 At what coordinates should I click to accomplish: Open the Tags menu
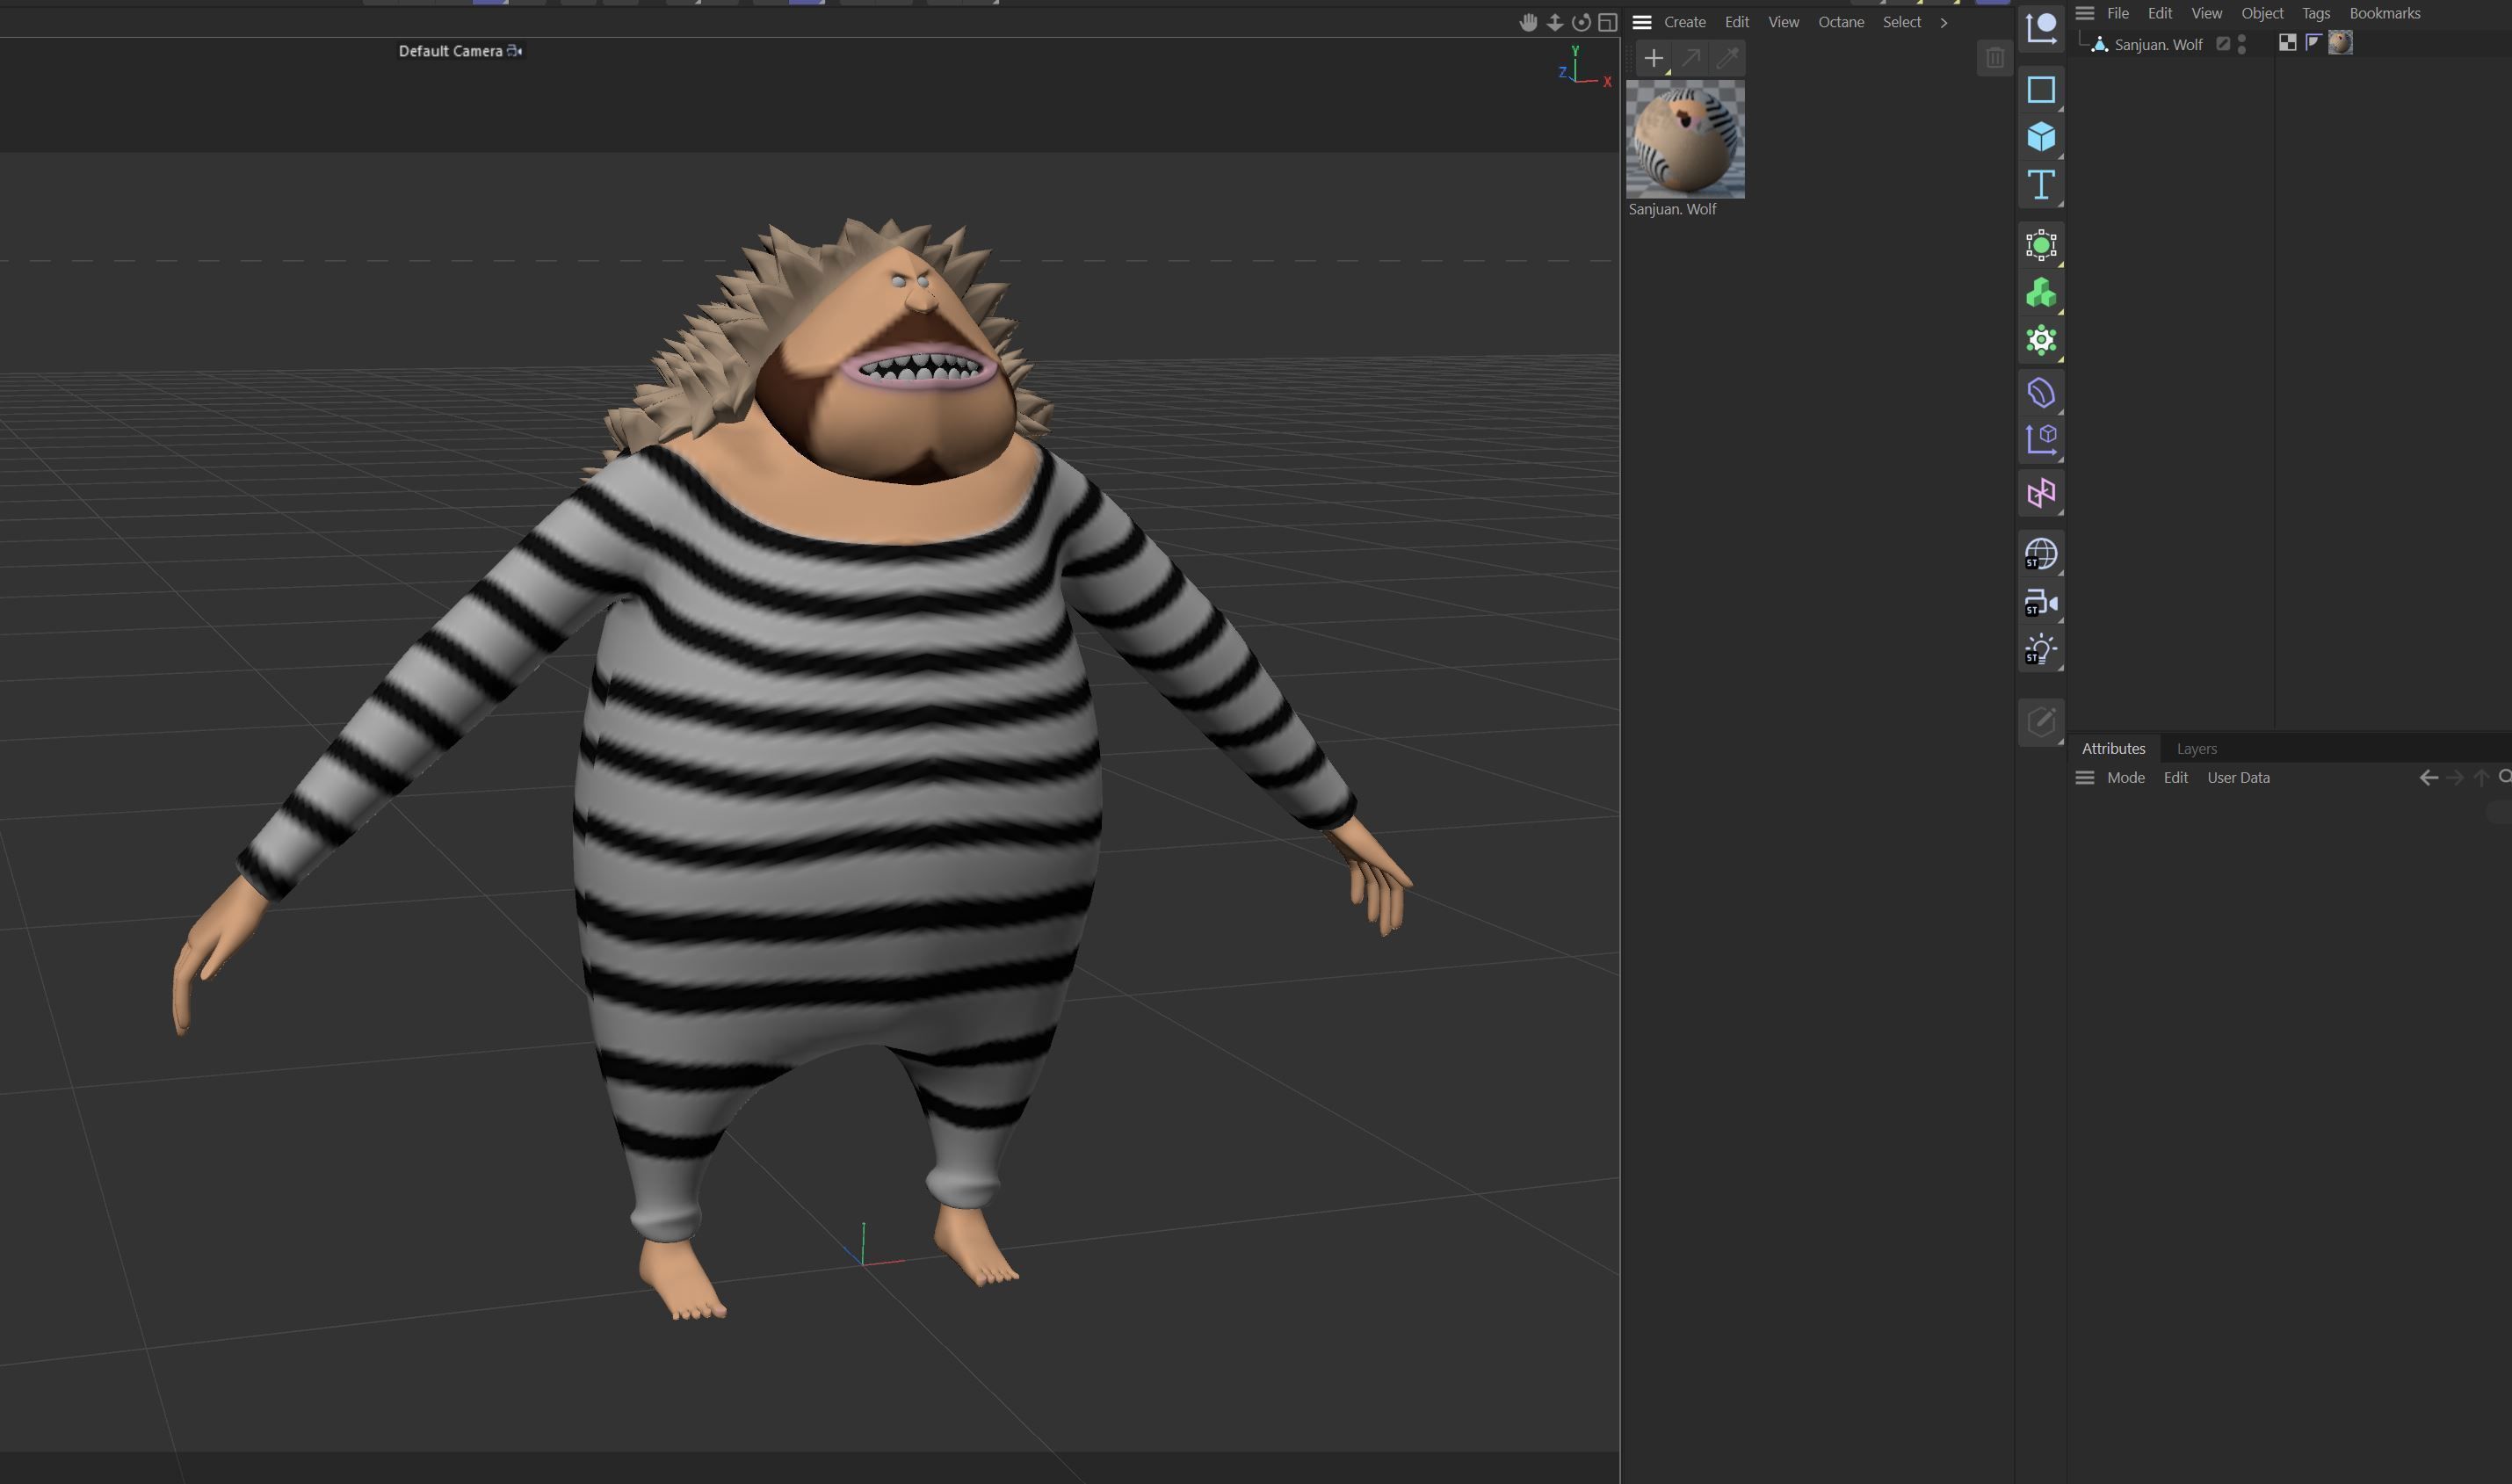point(2315,13)
